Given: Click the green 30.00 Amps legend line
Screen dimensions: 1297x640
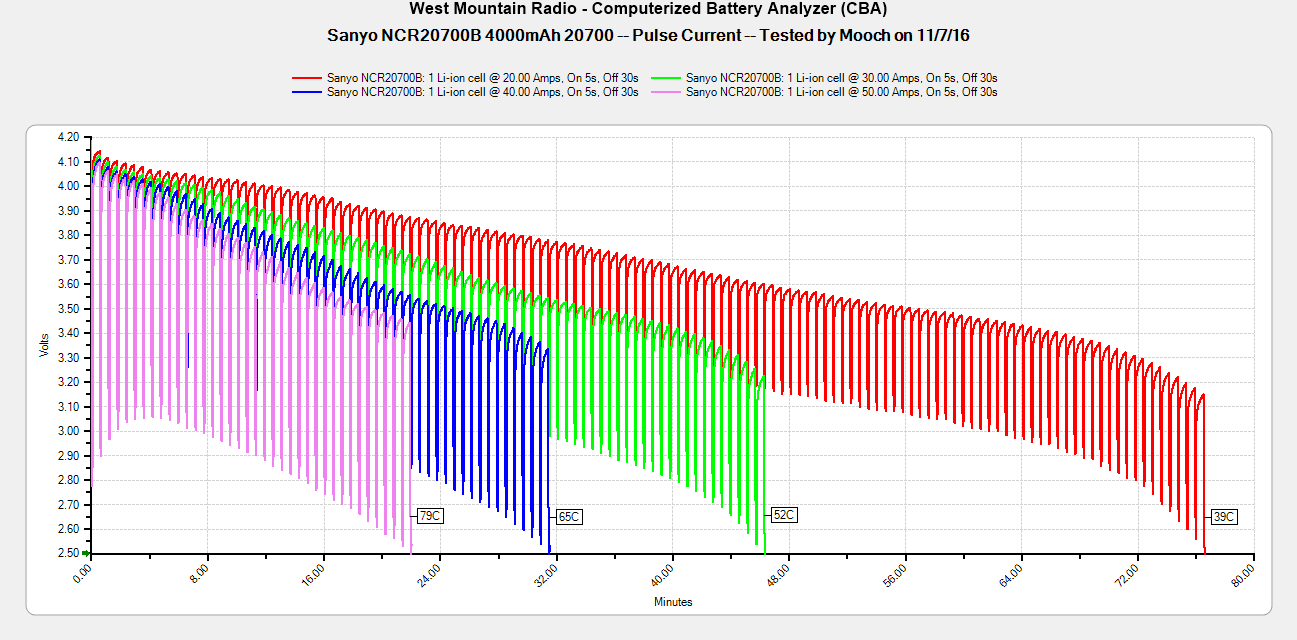Looking at the screenshot, I should point(667,78).
